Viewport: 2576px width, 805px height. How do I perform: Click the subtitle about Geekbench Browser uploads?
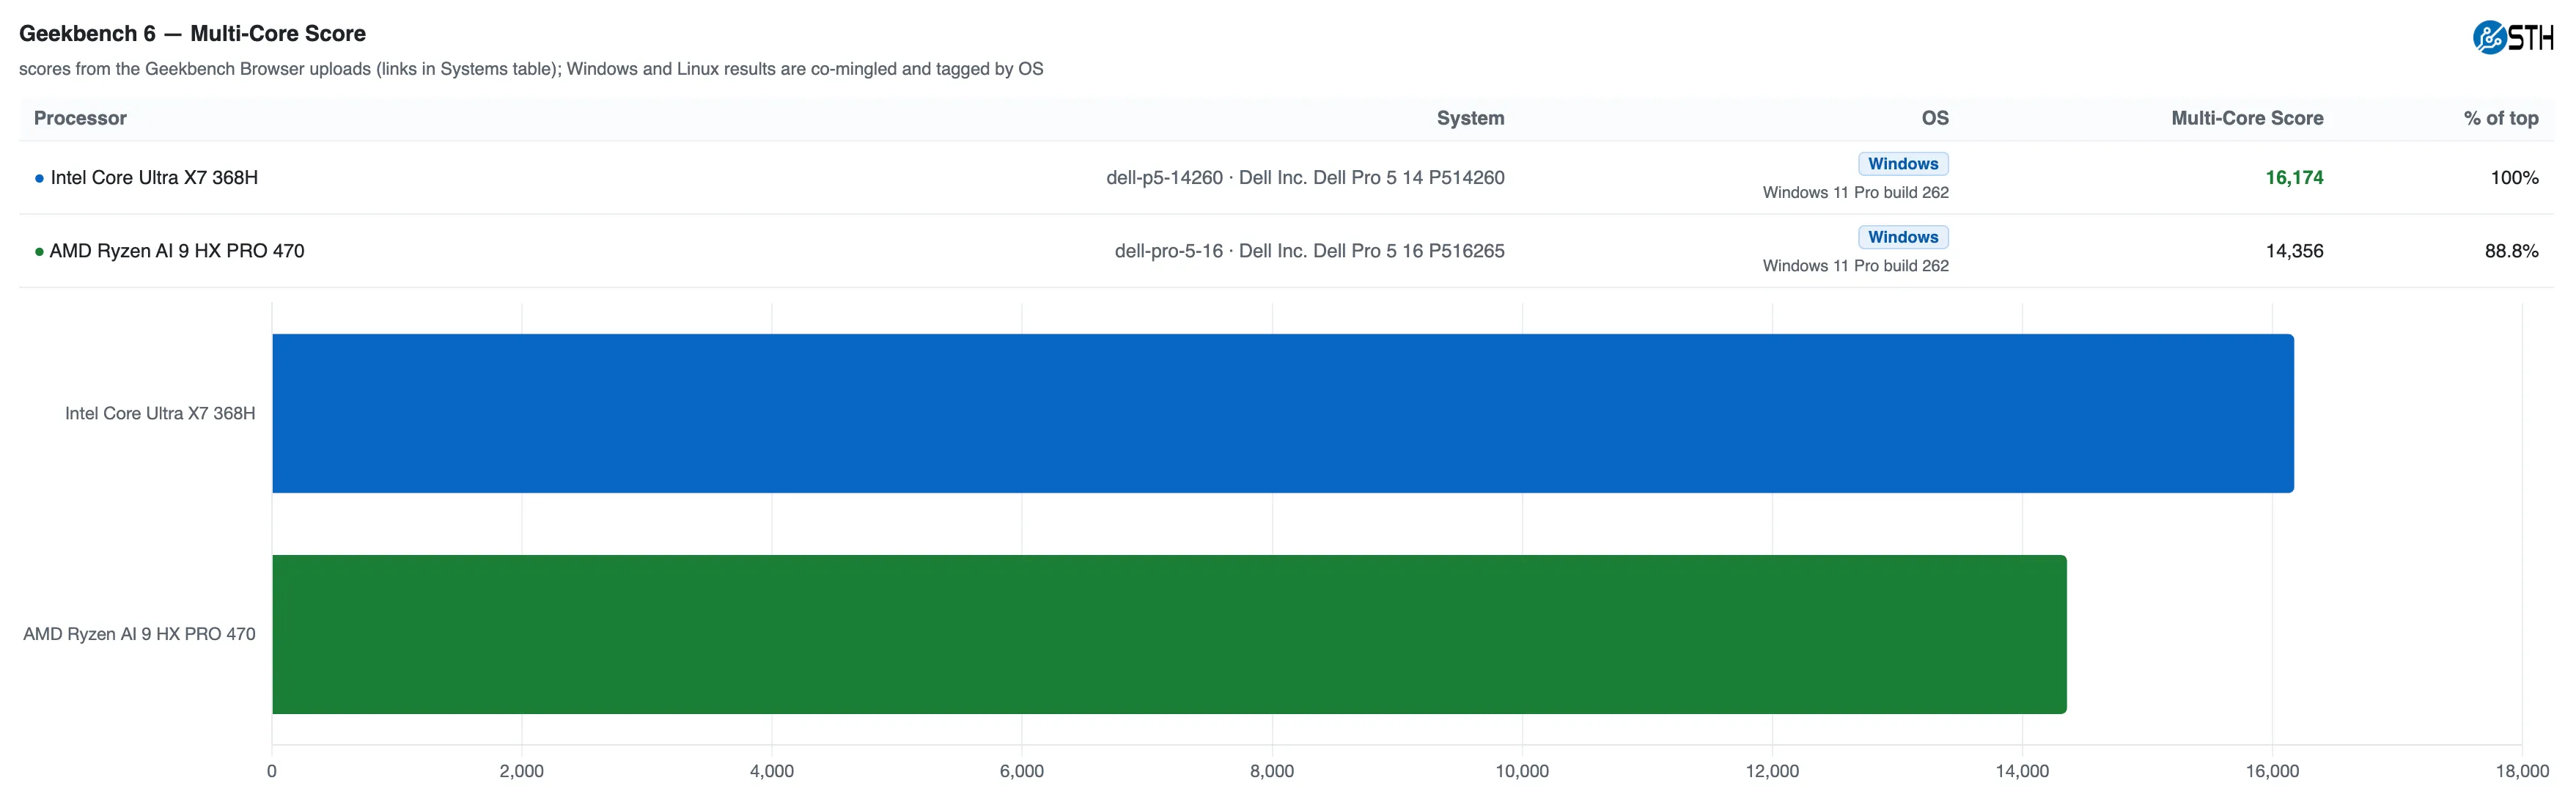pyautogui.click(x=531, y=69)
